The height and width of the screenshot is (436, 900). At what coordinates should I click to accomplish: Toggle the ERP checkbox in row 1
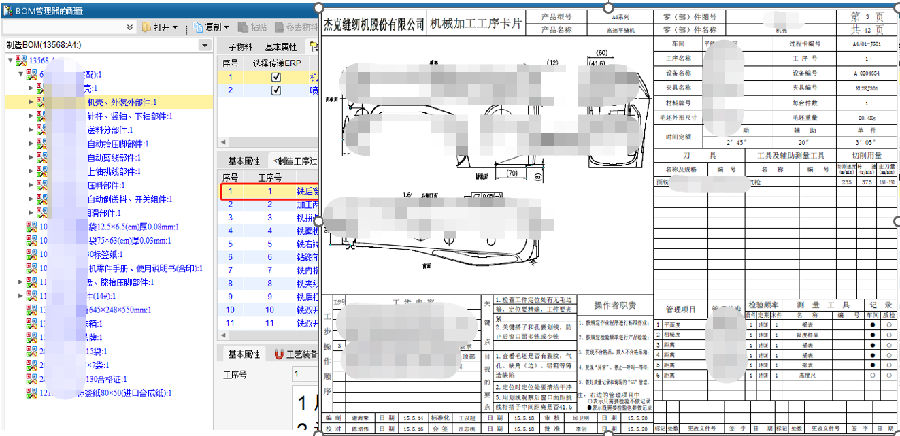[277, 76]
